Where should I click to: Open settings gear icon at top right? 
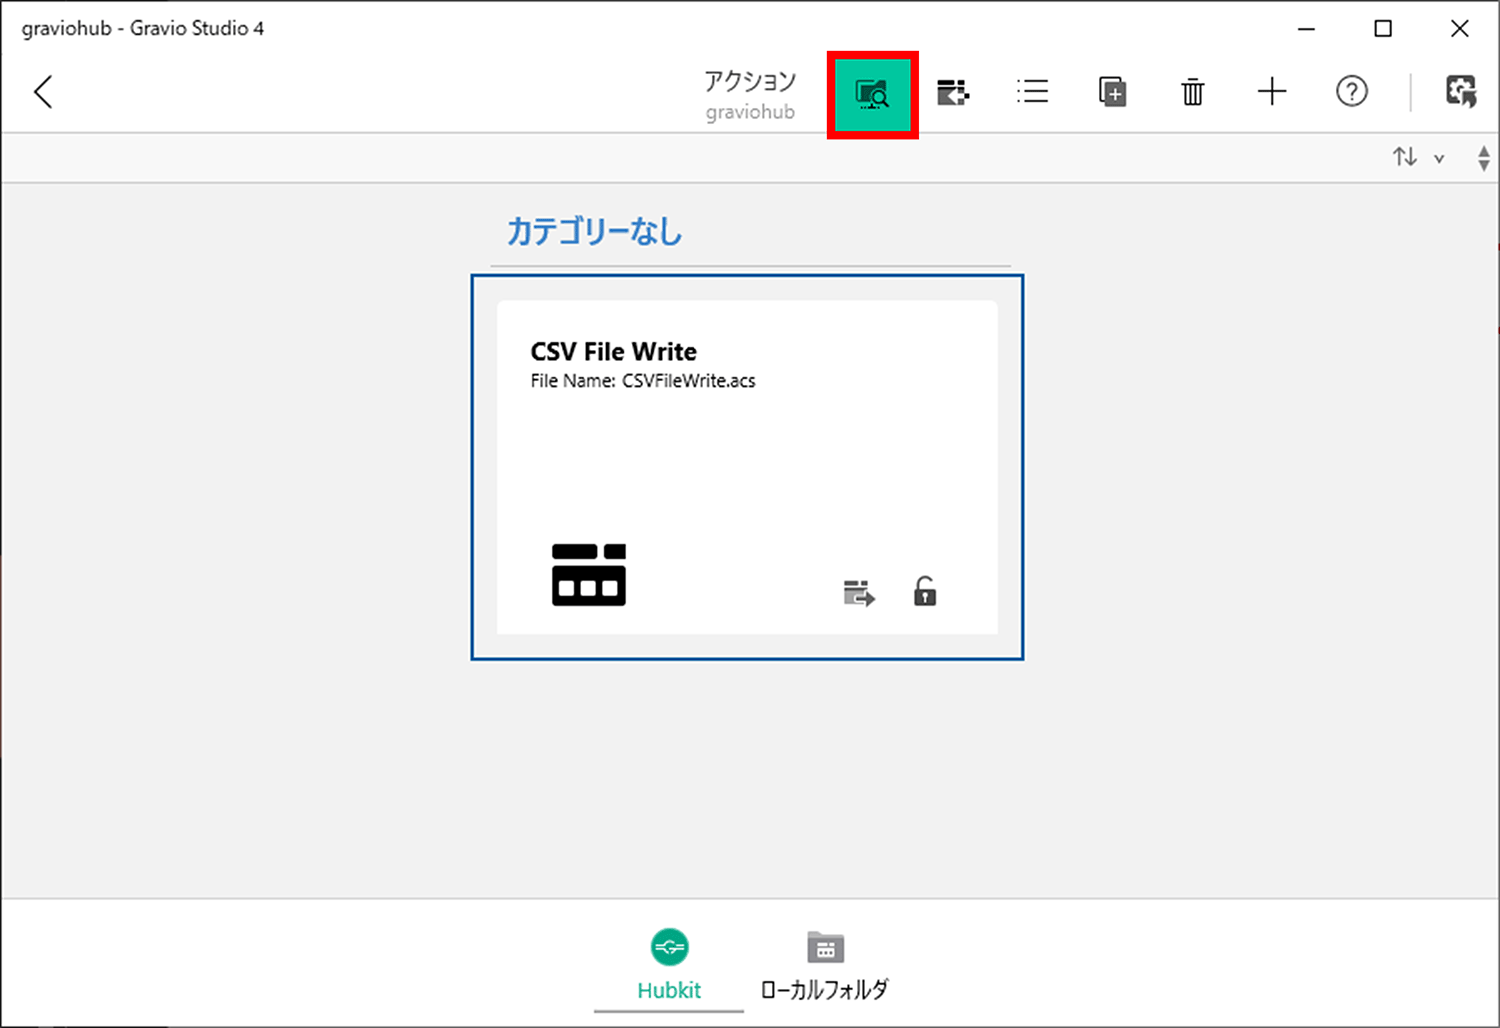coord(1461,92)
